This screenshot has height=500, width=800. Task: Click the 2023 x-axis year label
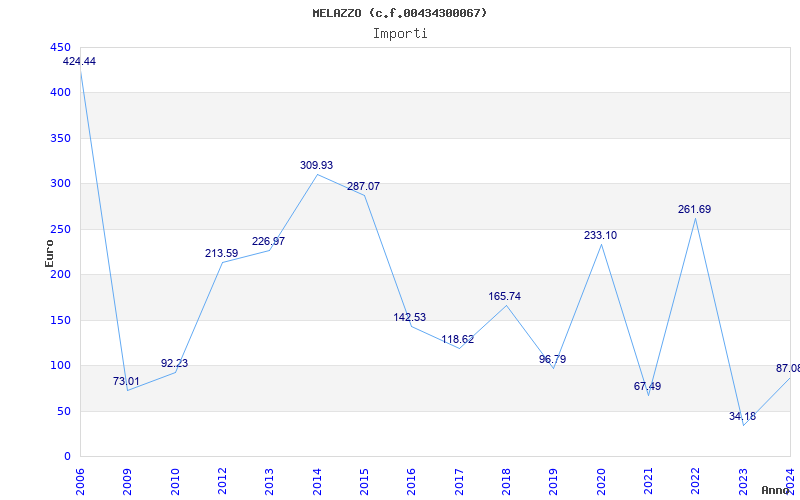(743, 481)
